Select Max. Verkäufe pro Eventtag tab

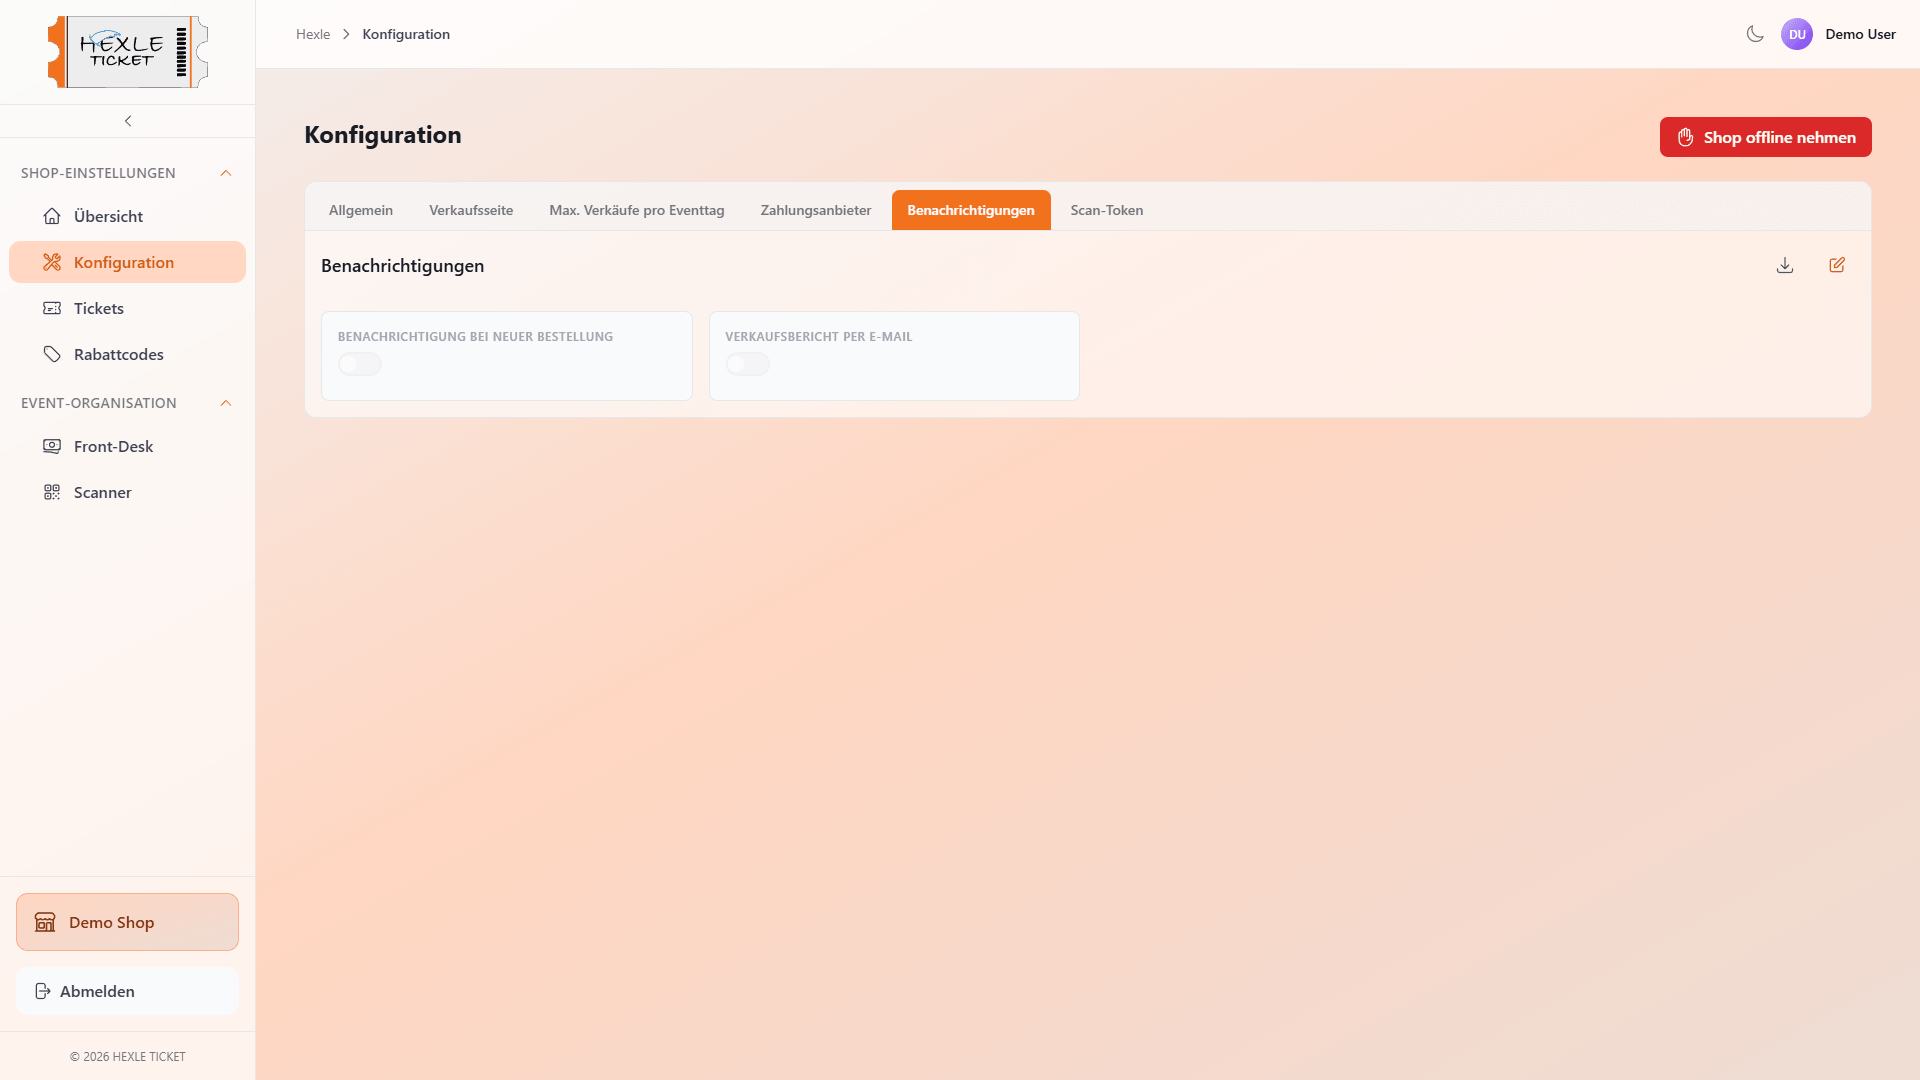636,210
